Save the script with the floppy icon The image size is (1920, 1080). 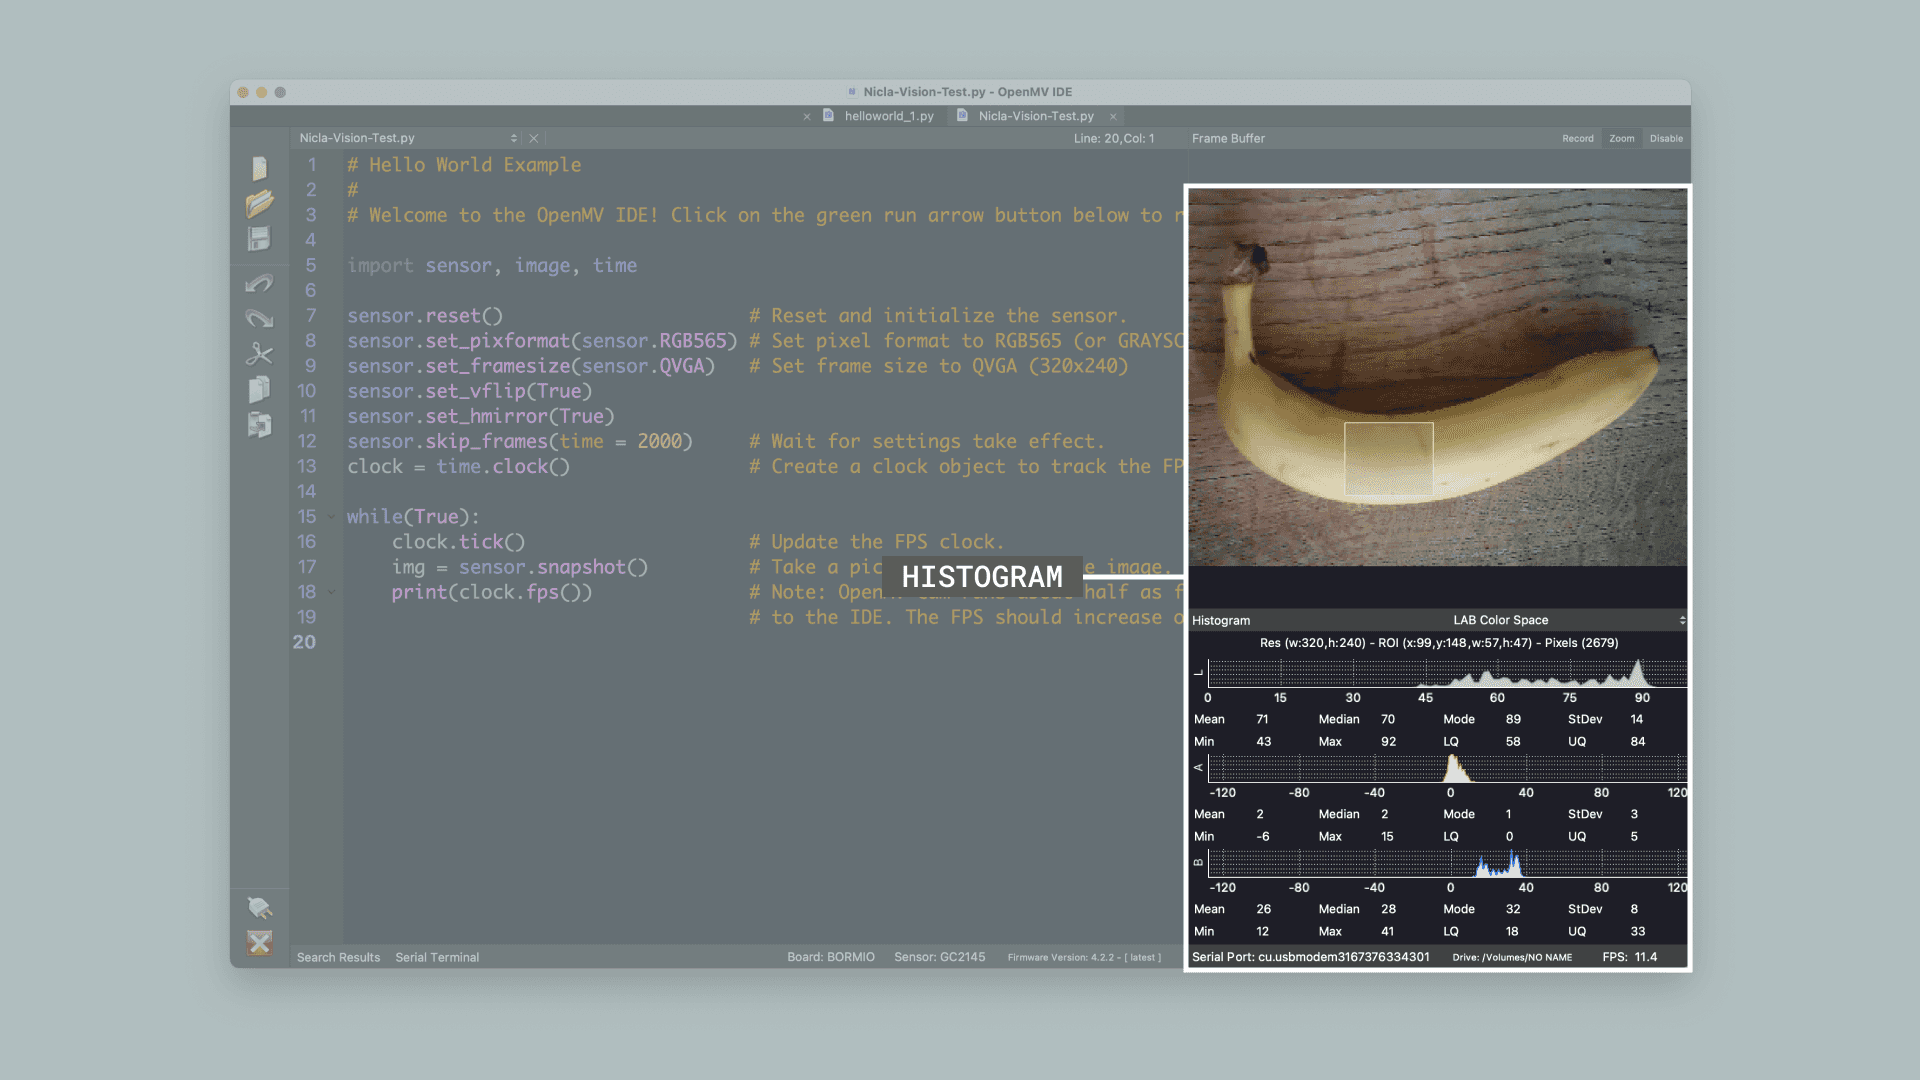point(259,239)
